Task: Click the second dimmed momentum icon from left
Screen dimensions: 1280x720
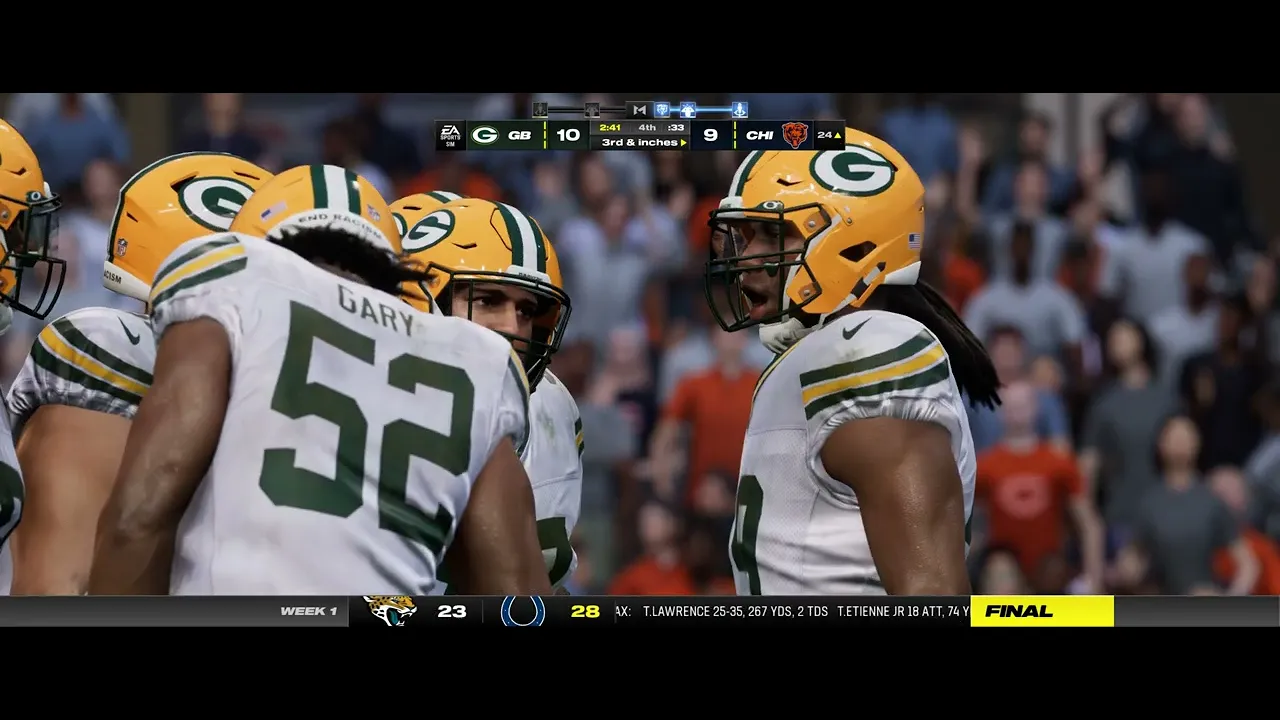Action: (x=592, y=110)
